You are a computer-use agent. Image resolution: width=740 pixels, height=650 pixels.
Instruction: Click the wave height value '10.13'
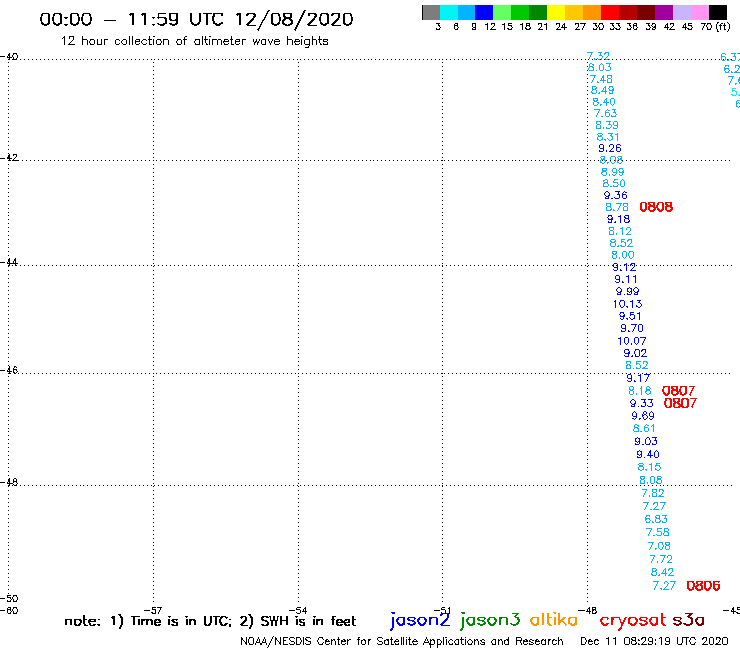627,304
